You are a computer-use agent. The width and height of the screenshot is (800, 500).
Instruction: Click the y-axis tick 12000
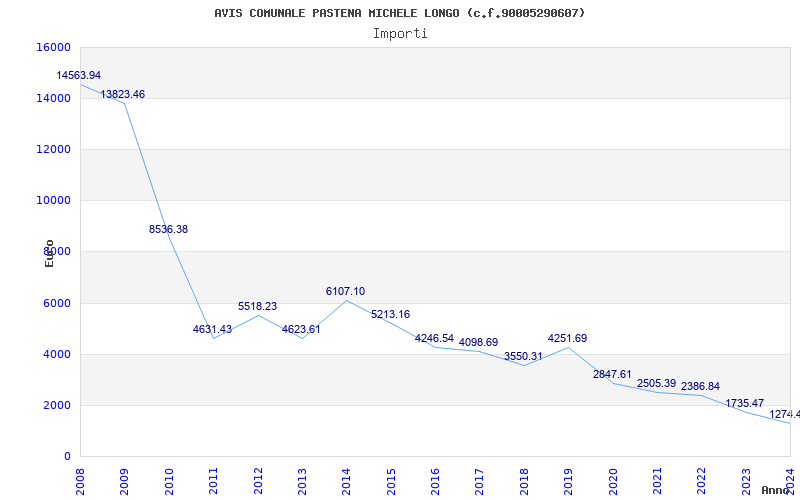(x=54, y=149)
